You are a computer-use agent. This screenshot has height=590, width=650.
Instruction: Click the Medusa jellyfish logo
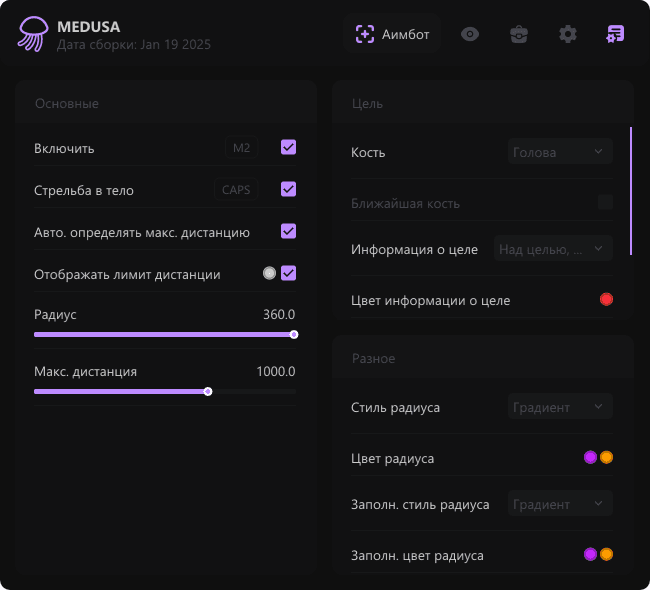[31, 34]
